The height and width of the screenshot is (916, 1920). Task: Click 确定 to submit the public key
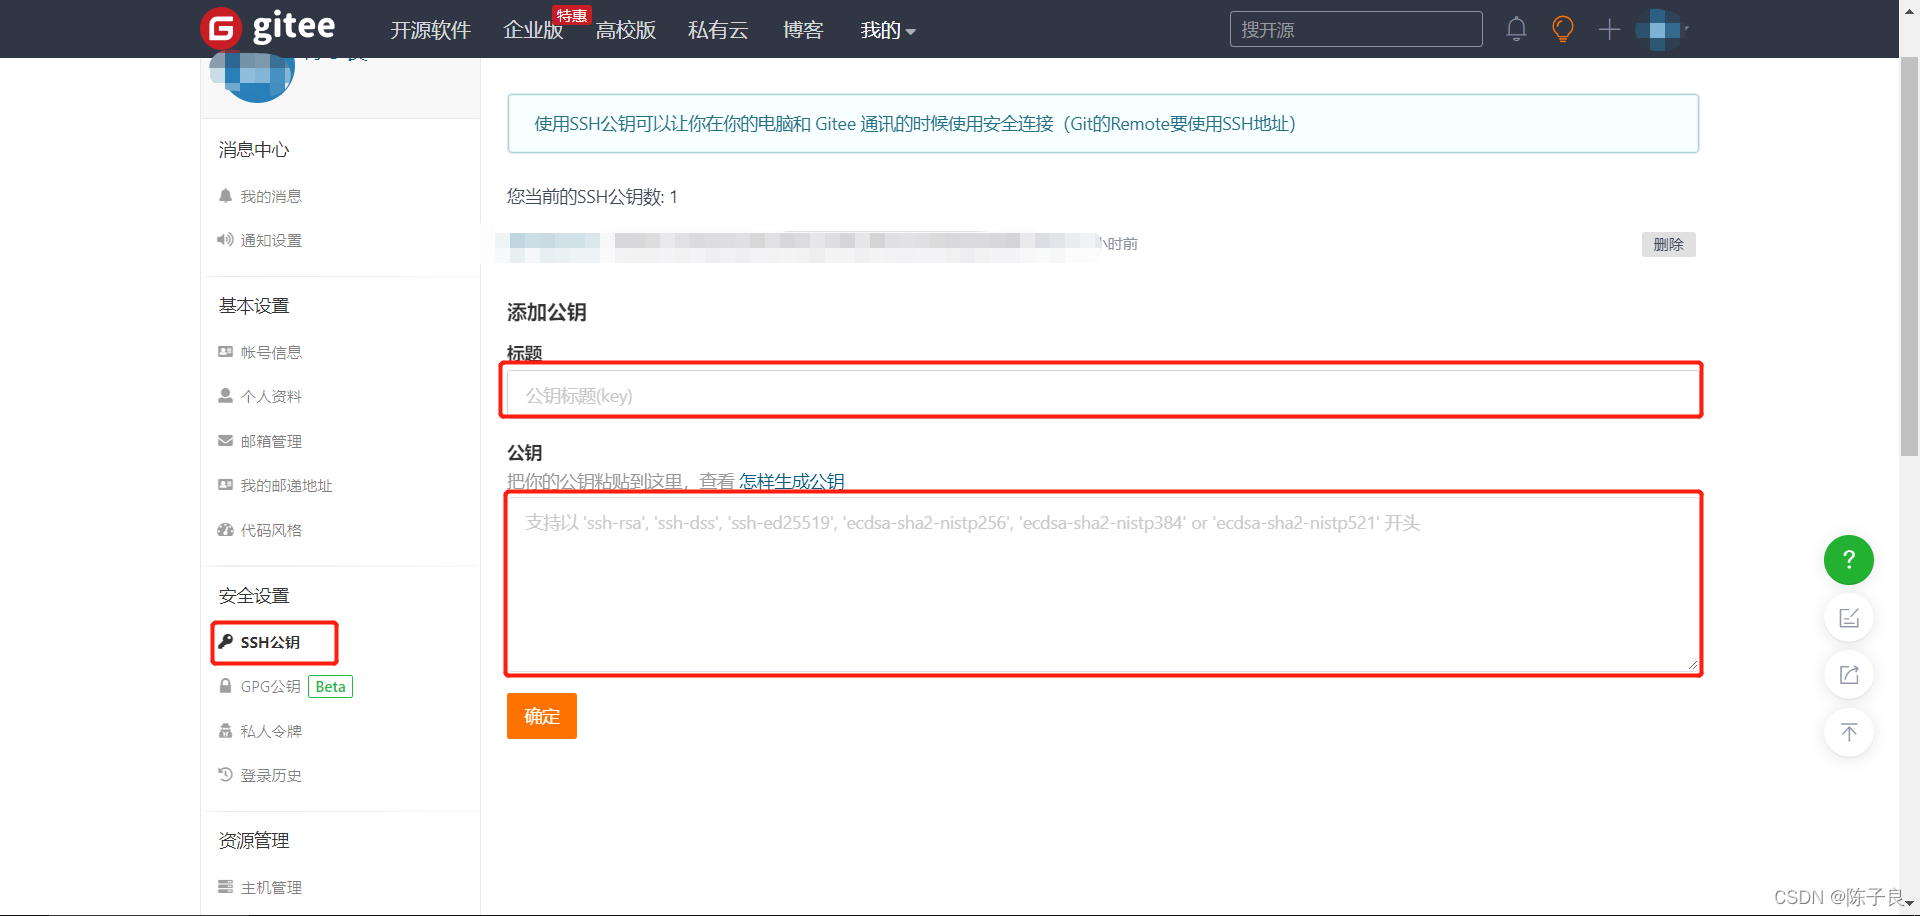(x=541, y=716)
